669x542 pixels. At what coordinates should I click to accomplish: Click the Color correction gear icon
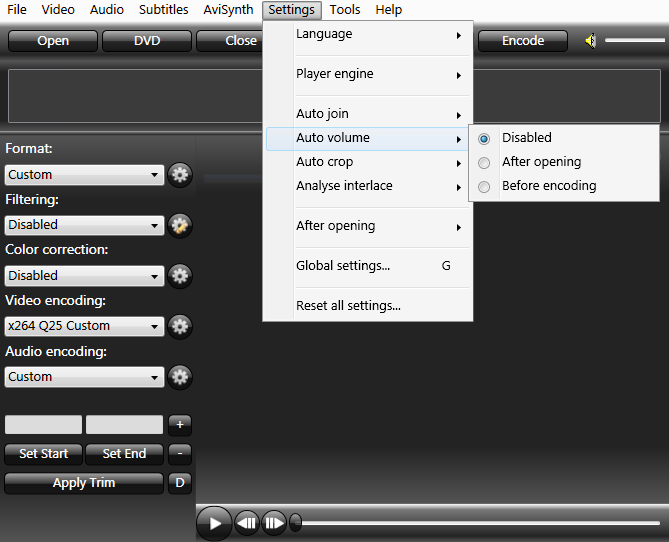click(x=180, y=276)
